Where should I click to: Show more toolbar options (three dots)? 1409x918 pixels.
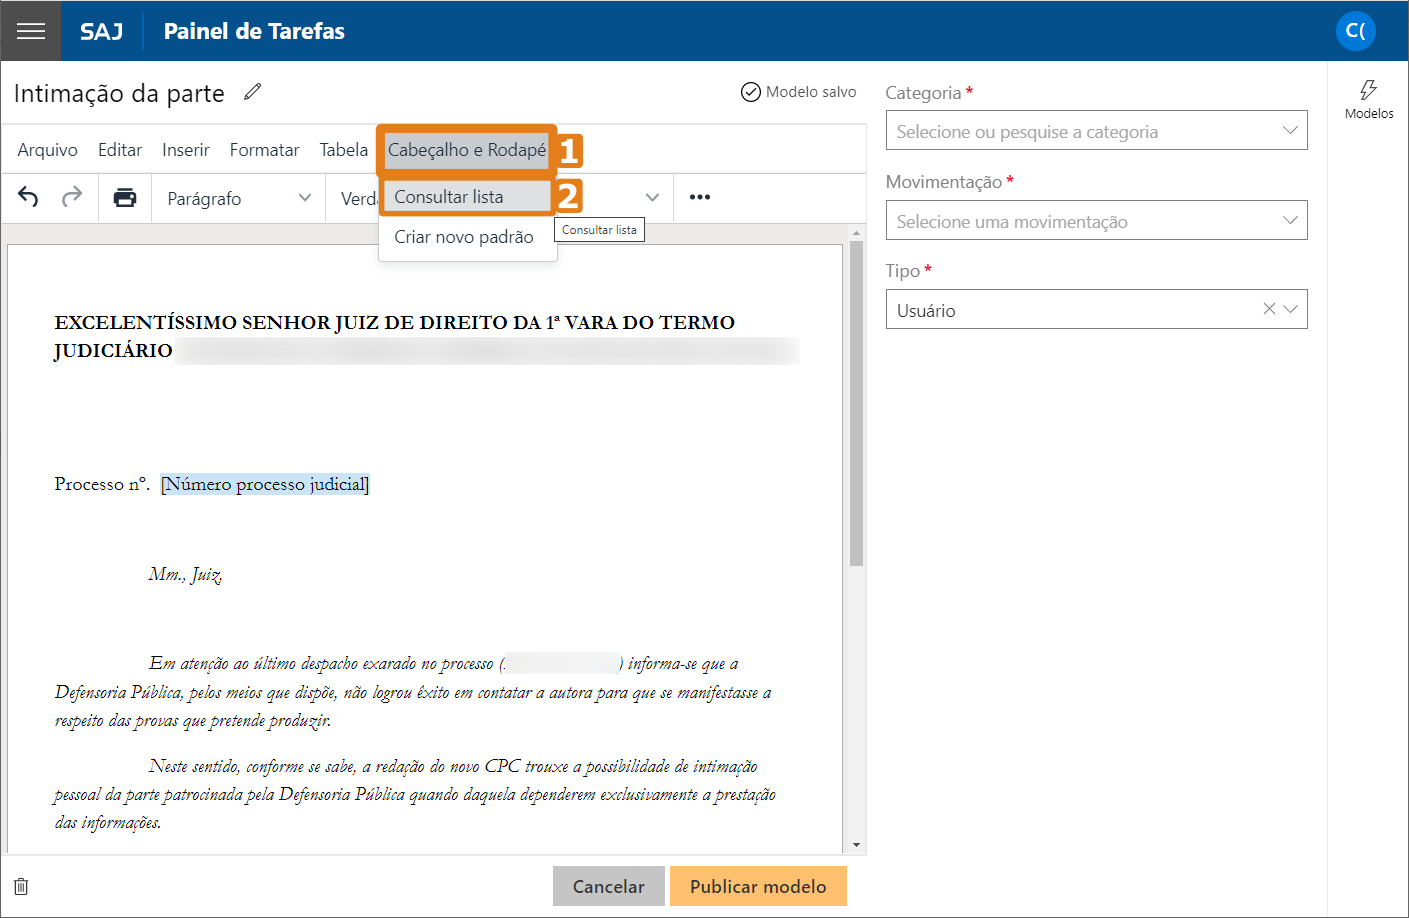point(700,197)
